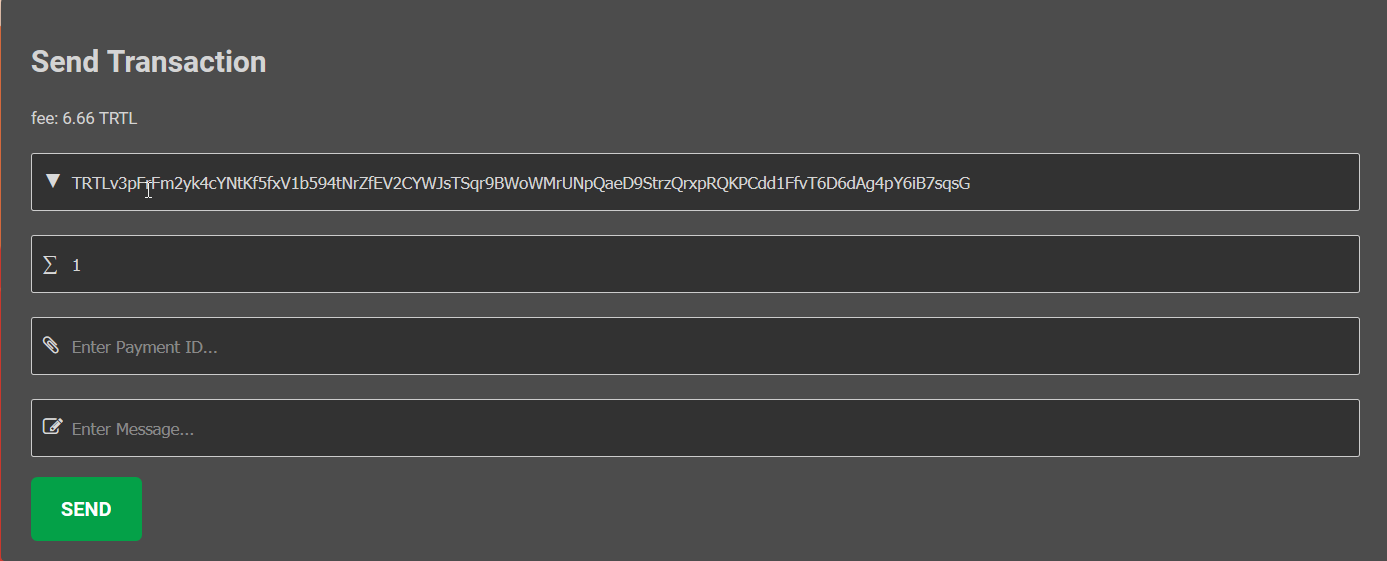This screenshot has width=1387, height=561.
Task: Focus the recipient wallet address field
Action: pos(600,183)
